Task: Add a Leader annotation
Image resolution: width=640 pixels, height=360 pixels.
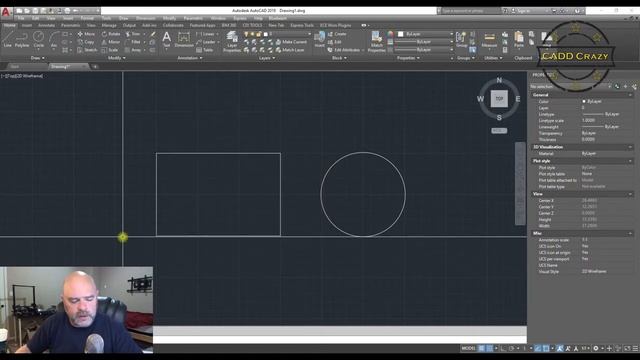Action: tap(206, 42)
